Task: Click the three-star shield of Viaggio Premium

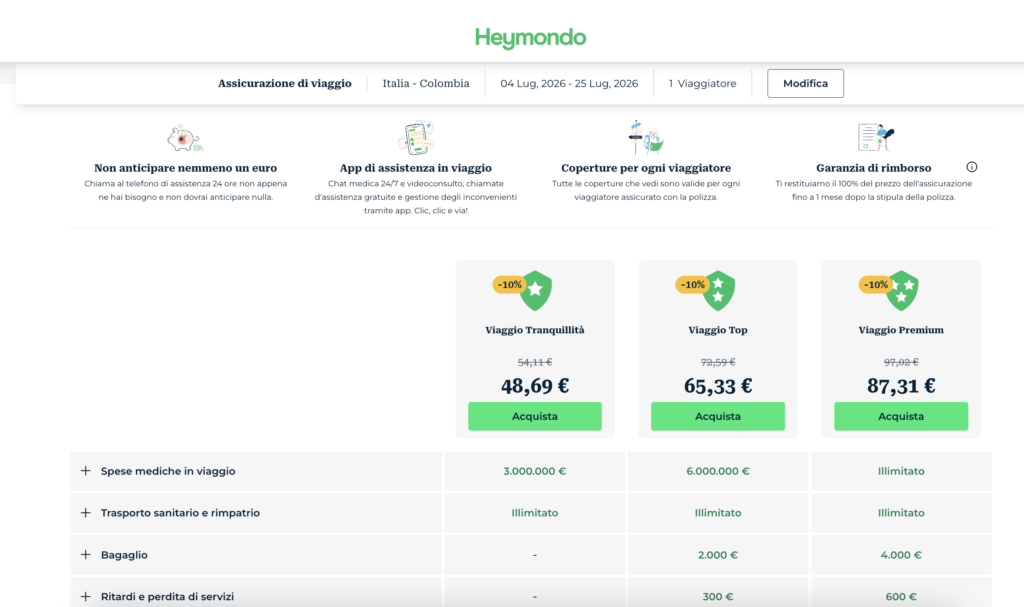Action: coord(903,291)
